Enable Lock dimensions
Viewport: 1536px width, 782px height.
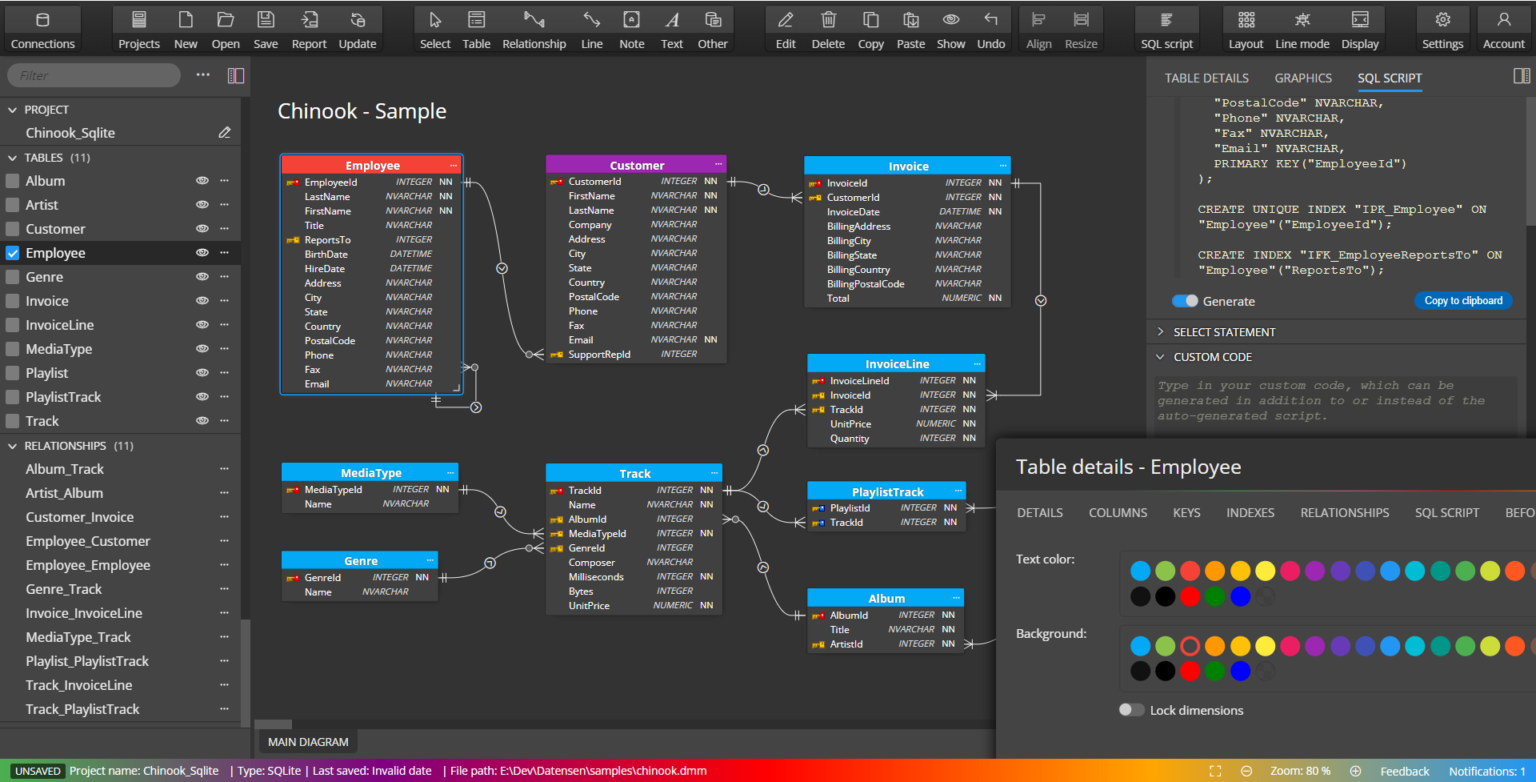tap(1132, 710)
